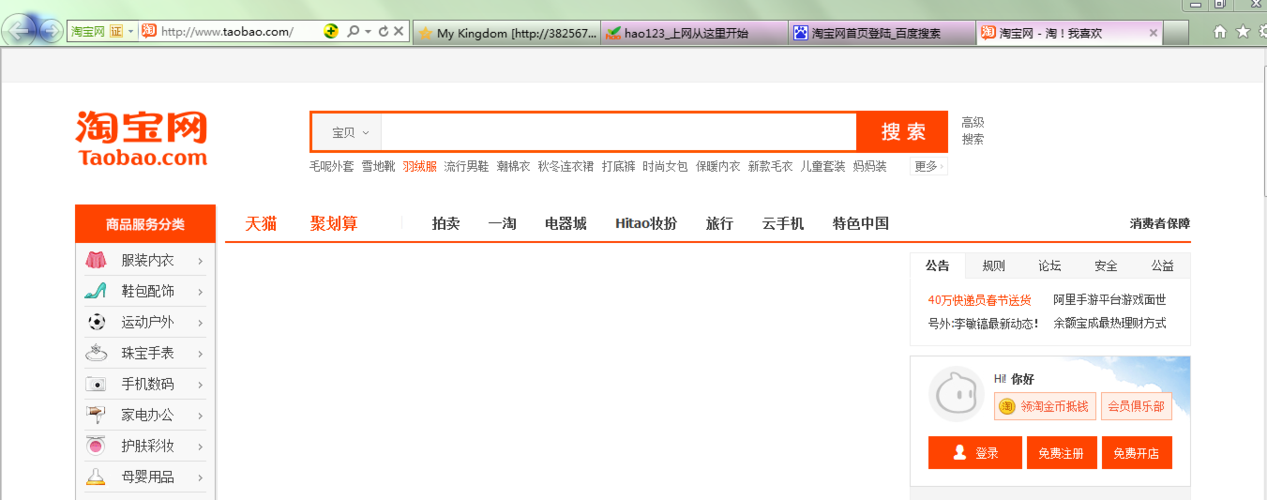Click the Taobao favicon in the address bar

click(149, 32)
